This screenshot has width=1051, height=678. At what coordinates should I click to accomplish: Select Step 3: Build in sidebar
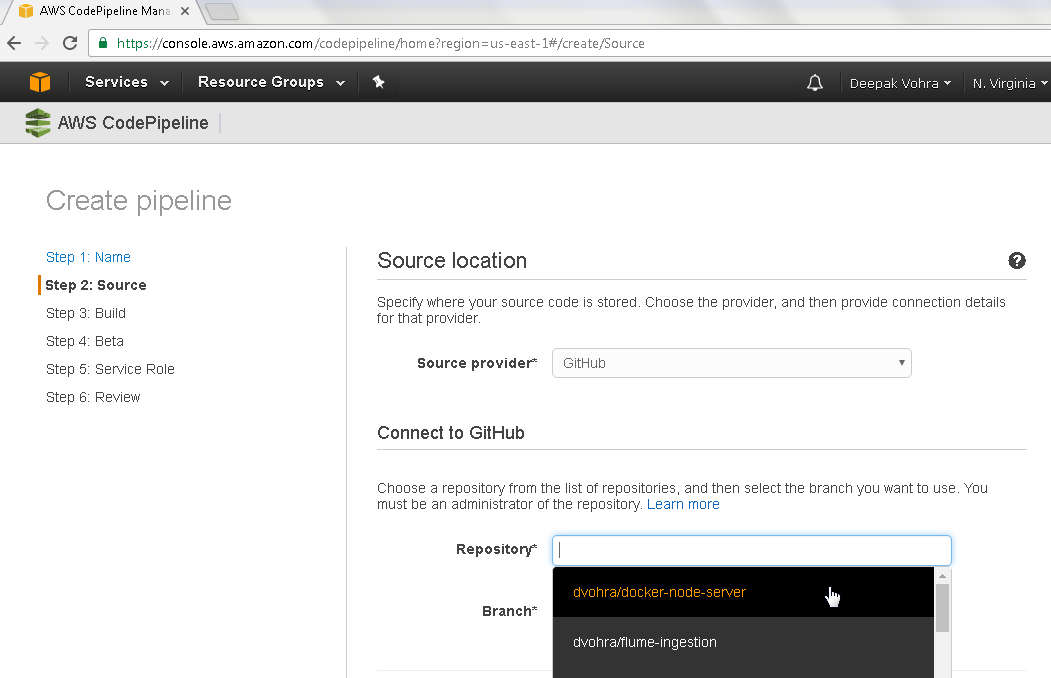(x=86, y=314)
